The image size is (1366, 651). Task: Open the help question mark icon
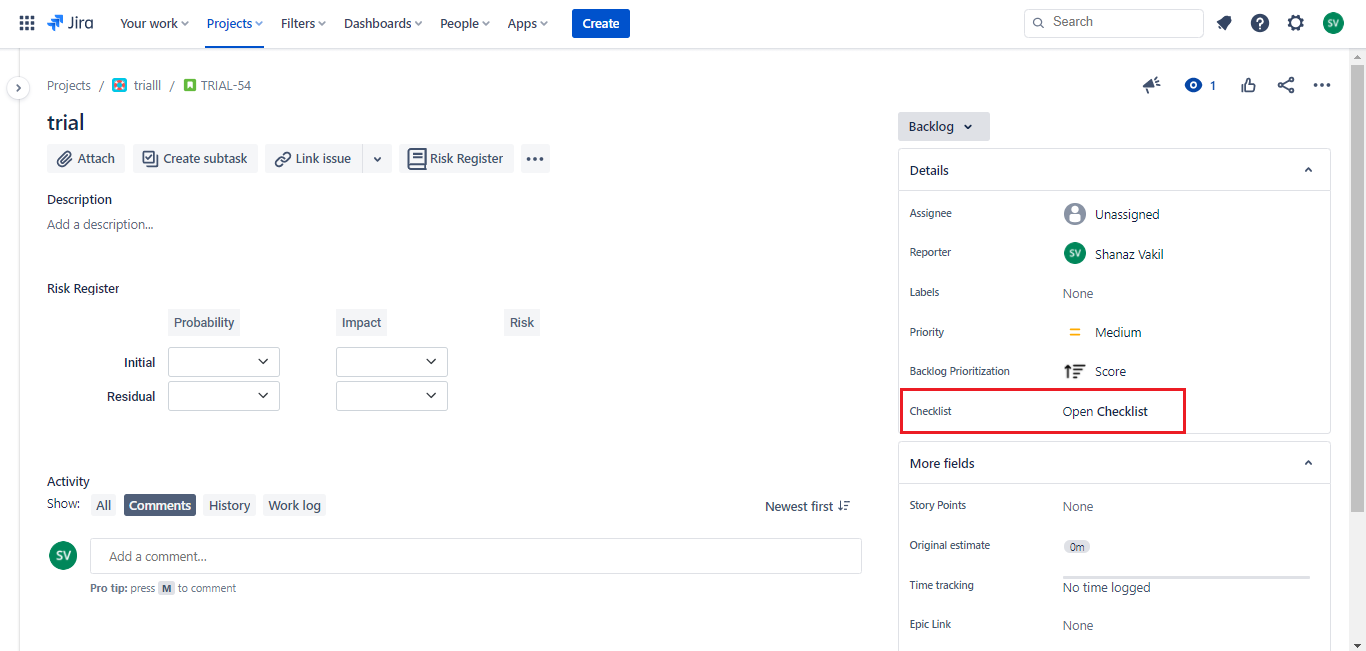[1260, 23]
